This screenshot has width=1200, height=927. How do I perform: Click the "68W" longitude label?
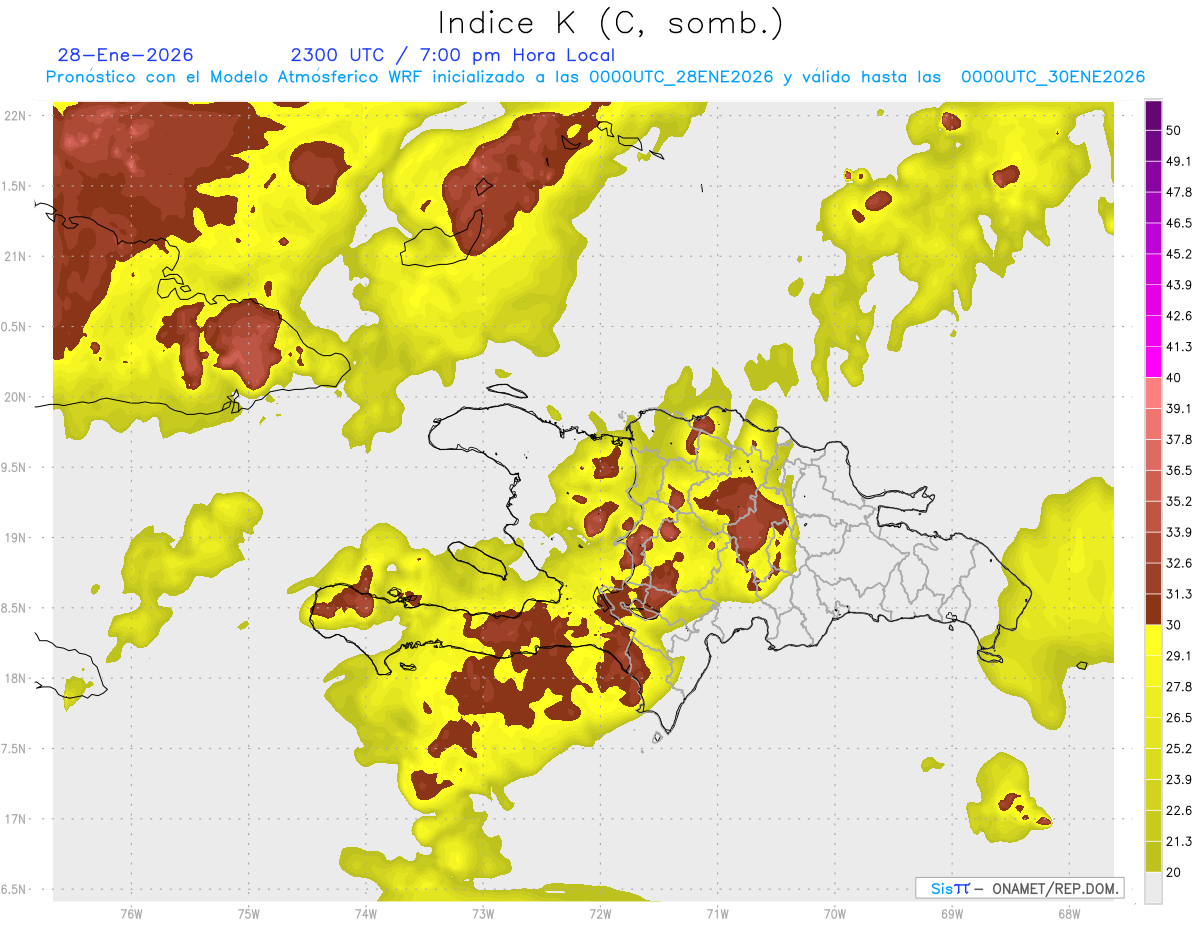click(x=1068, y=914)
